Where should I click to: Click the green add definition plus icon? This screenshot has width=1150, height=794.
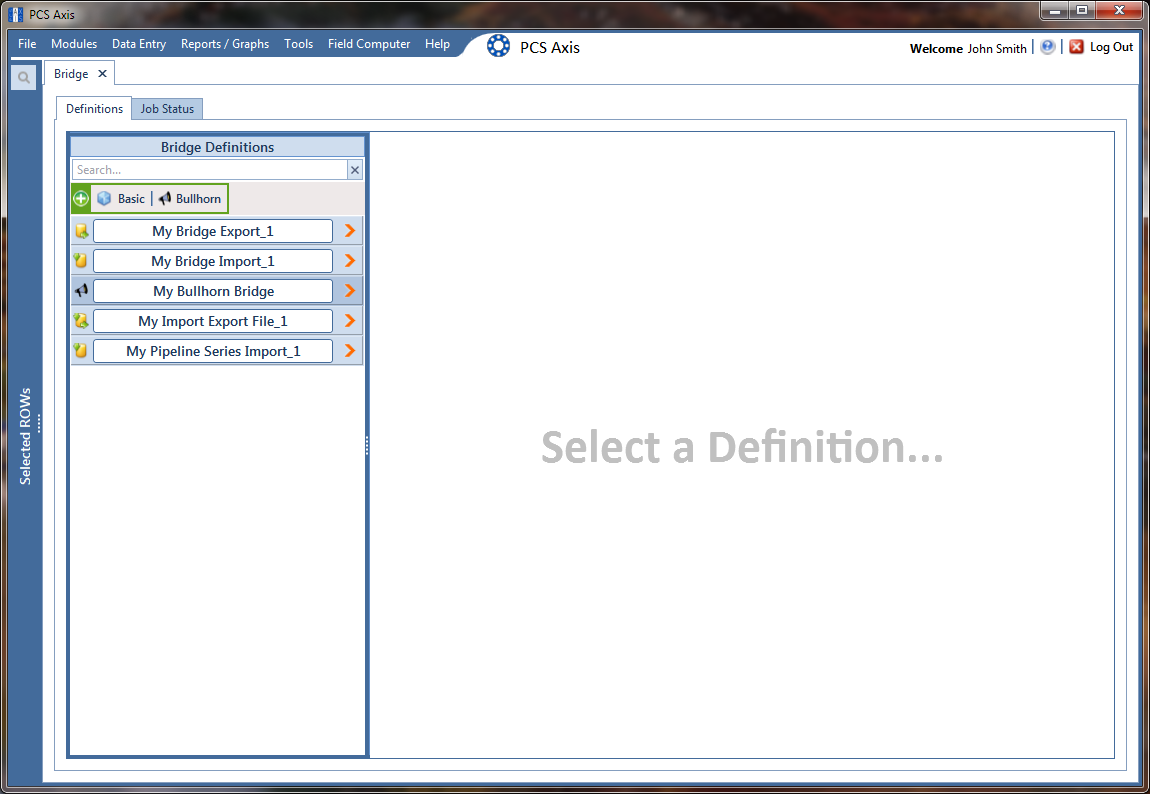(x=81, y=199)
